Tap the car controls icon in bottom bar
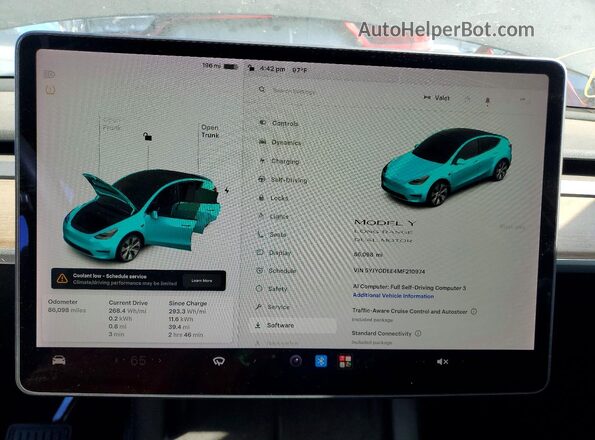The width and height of the screenshot is (595, 440). click(59, 360)
